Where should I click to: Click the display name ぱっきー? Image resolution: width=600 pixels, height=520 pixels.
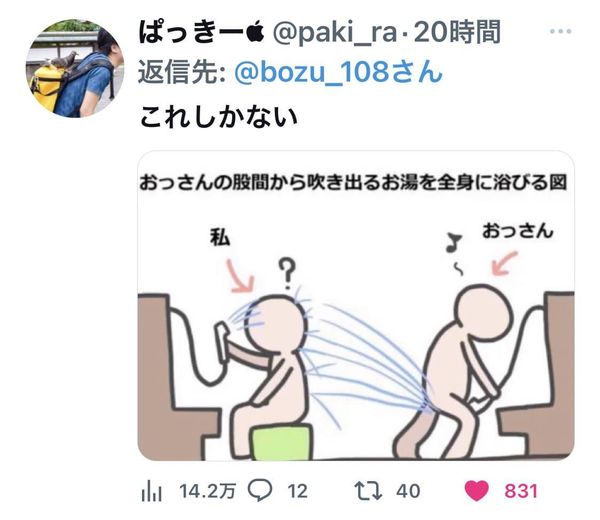(191, 32)
